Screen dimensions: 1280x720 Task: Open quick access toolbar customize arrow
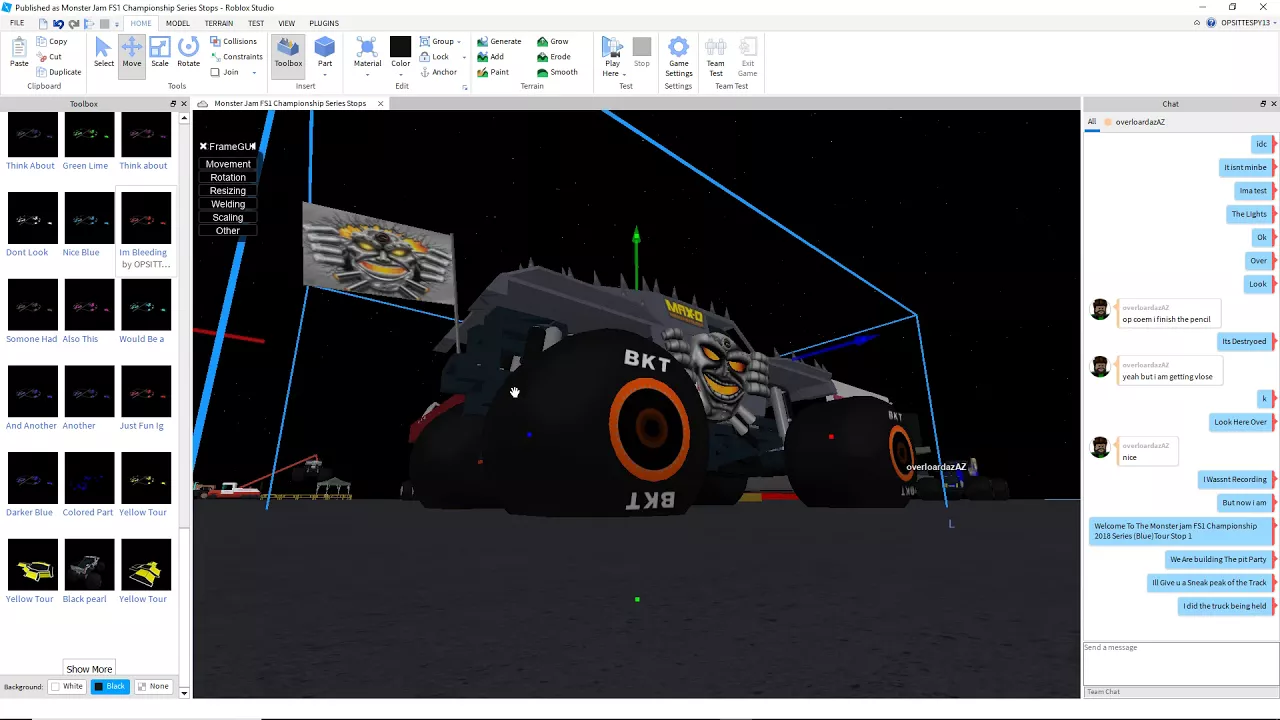117,23
